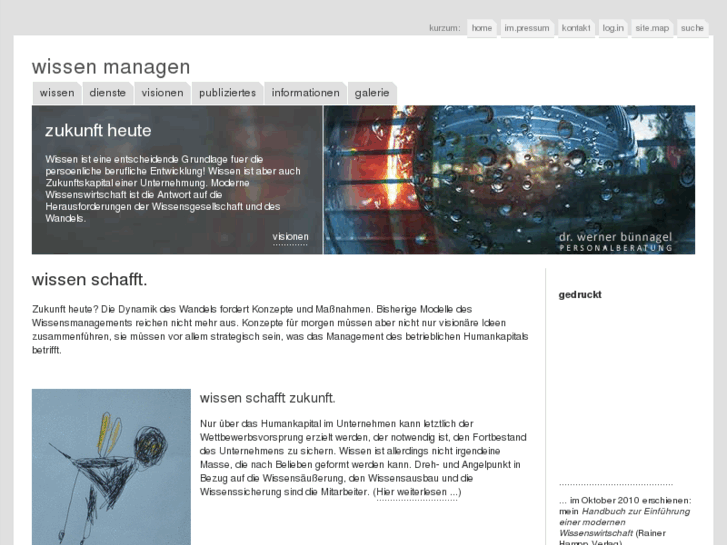Image resolution: width=727 pixels, height=545 pixels.
Task: Go to the kontakt page
Action: [576, 28]
